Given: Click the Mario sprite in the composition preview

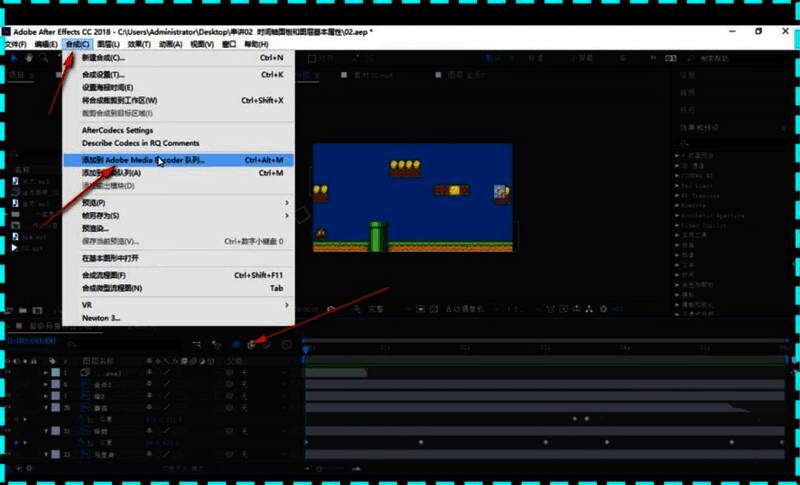Looking at the screenshot, I should pos(321,234).
